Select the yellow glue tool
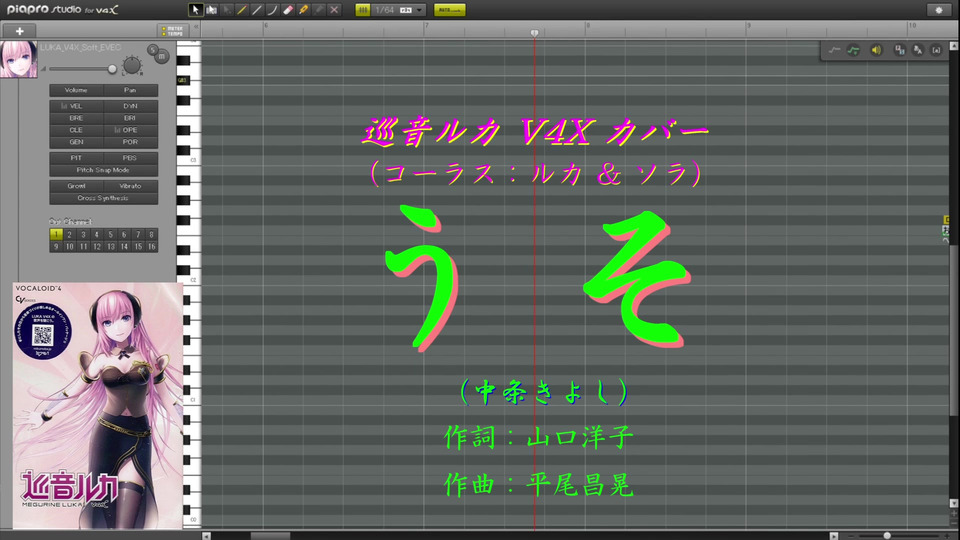 [303, 10]
